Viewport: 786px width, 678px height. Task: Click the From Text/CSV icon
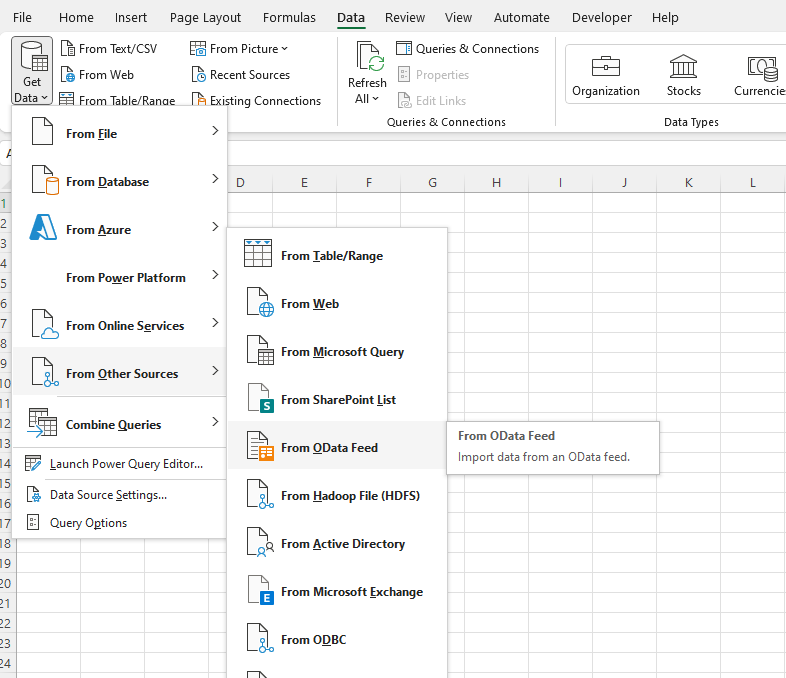tap(68, 49)
